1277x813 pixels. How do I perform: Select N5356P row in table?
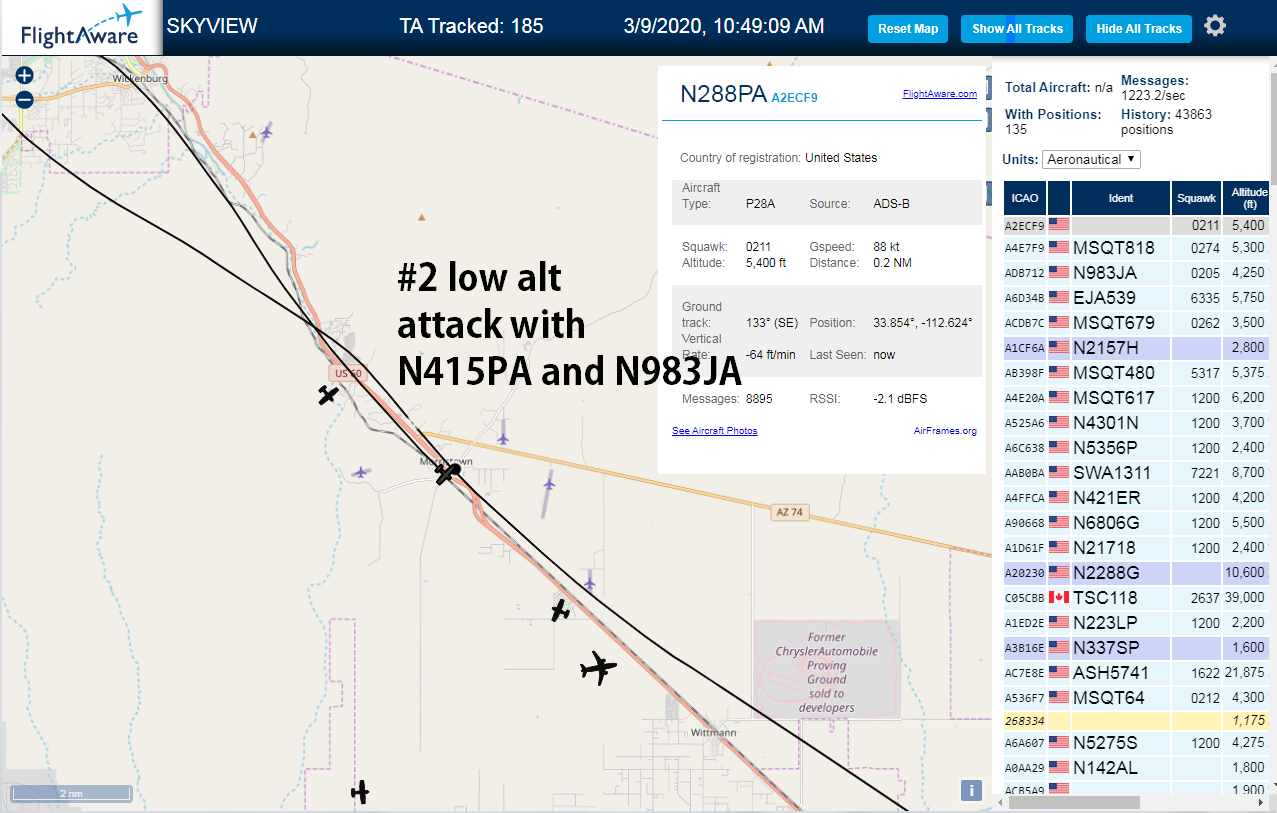pyautogui.click(x=1136, y=448)
